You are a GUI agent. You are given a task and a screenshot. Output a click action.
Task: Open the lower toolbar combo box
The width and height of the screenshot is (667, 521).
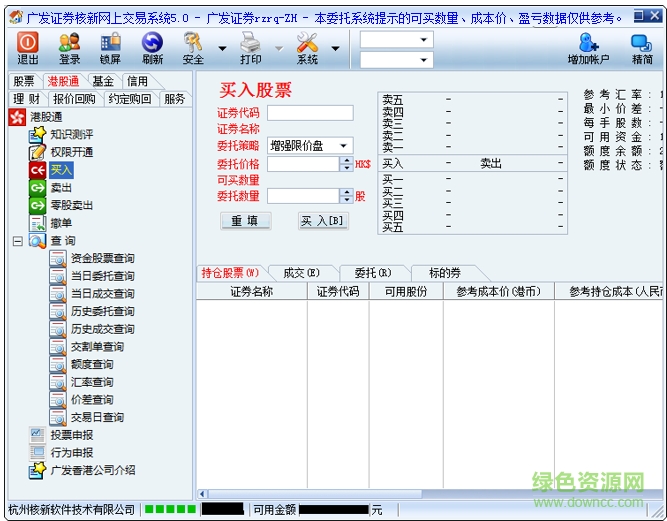pyautogui.click(x=396, y=60)
